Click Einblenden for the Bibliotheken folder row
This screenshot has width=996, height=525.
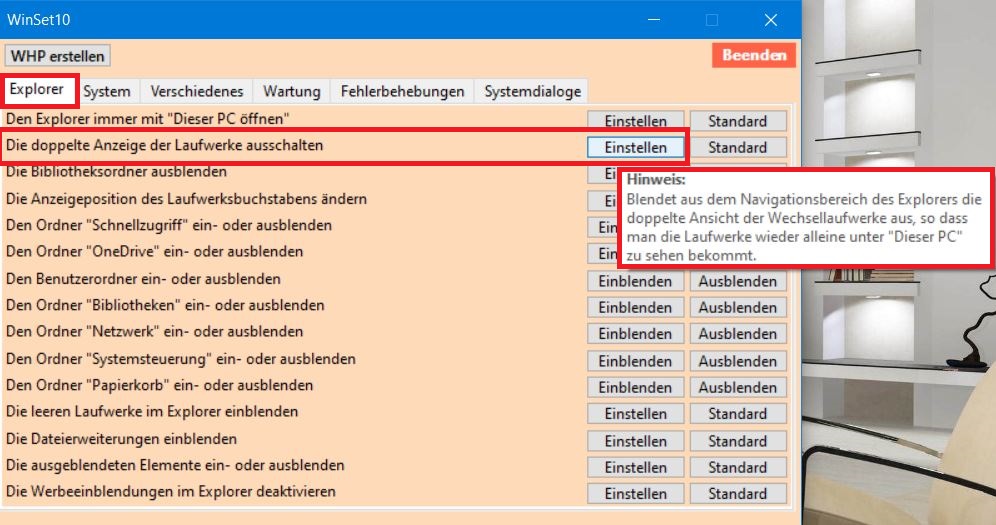click(x=635, y=307)
